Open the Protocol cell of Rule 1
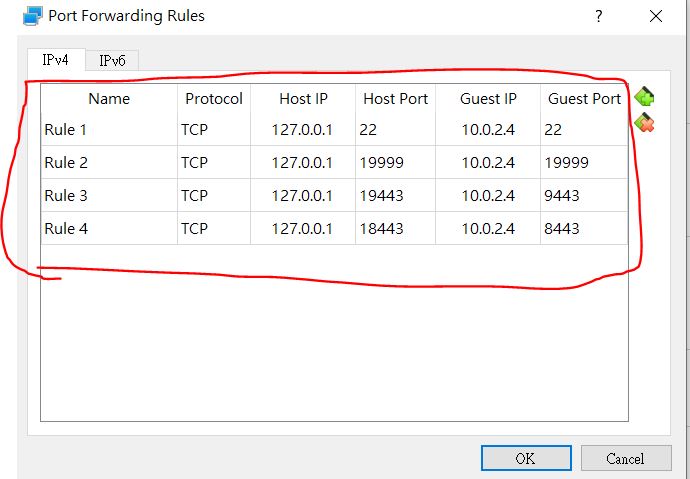Screen dimensions: 690x479 click(214, 129)
